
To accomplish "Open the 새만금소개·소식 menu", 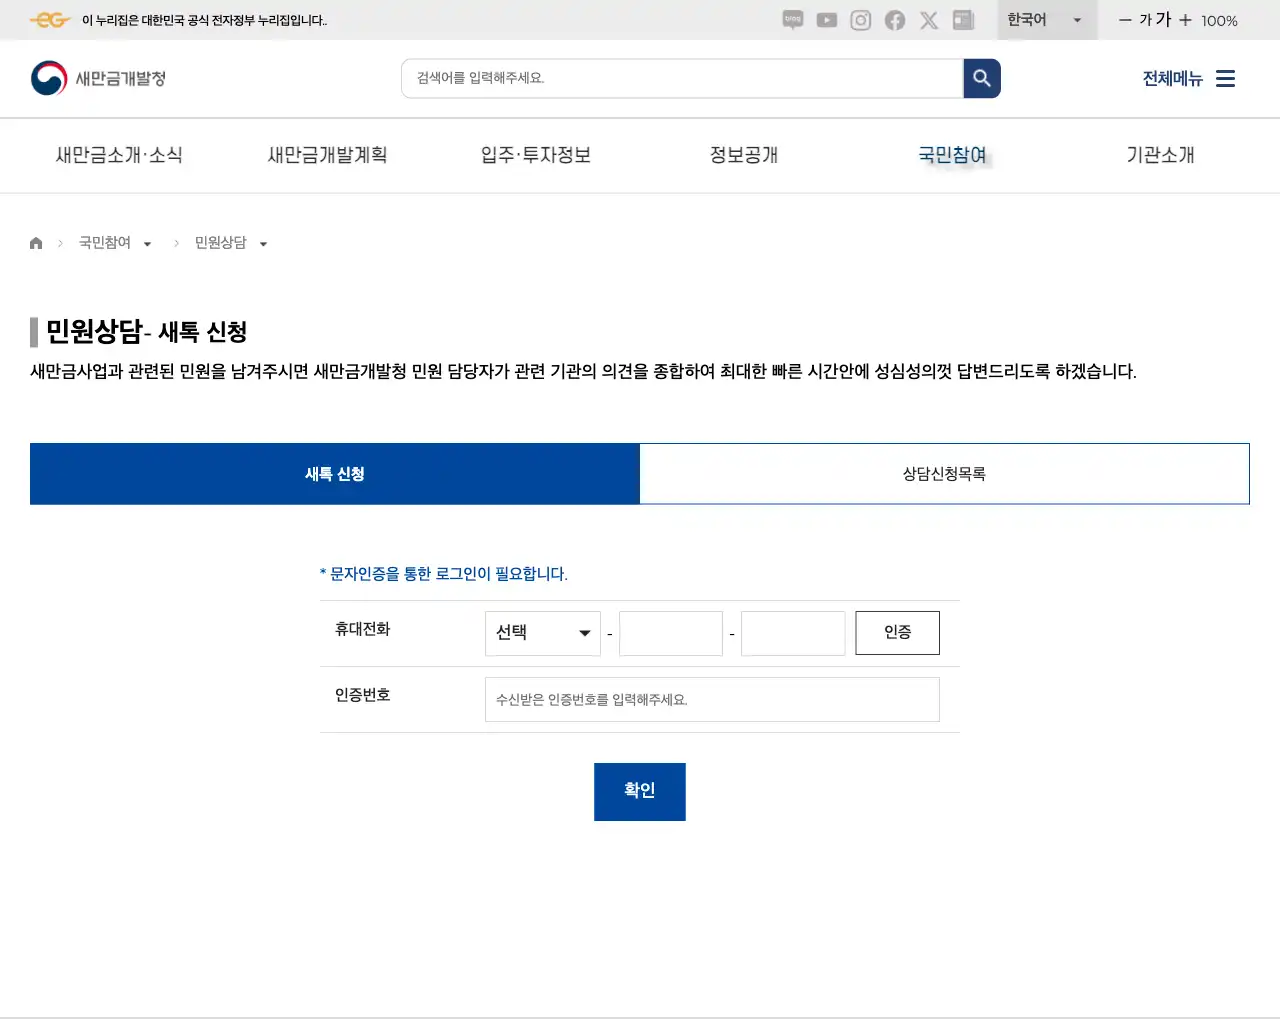I will (x=119, y=155).
